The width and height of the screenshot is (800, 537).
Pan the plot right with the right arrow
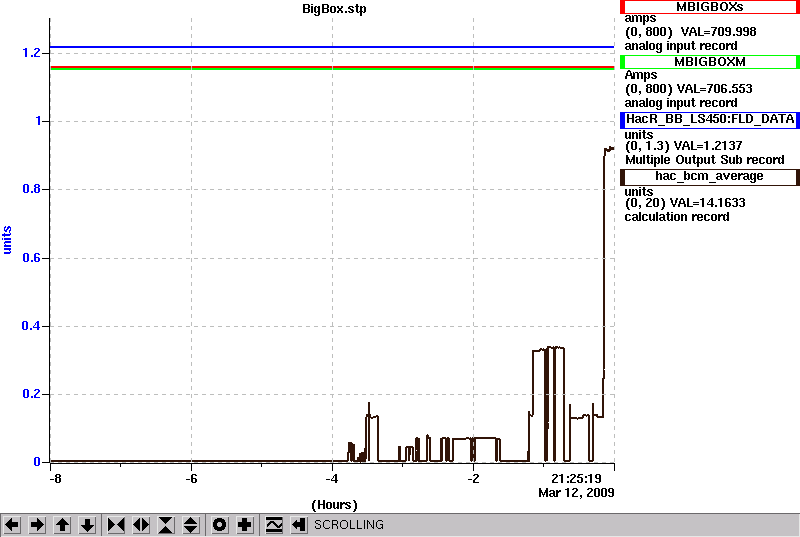(37, 525)
